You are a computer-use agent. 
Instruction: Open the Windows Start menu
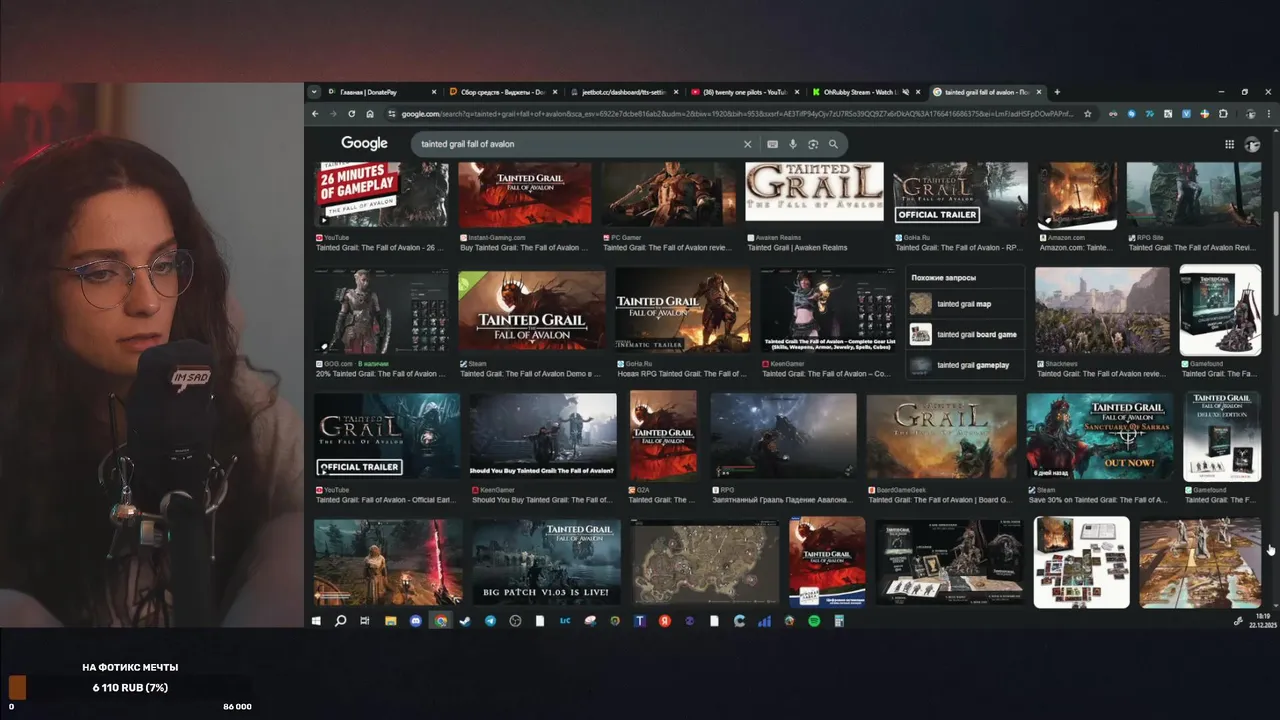pos(316,621)
